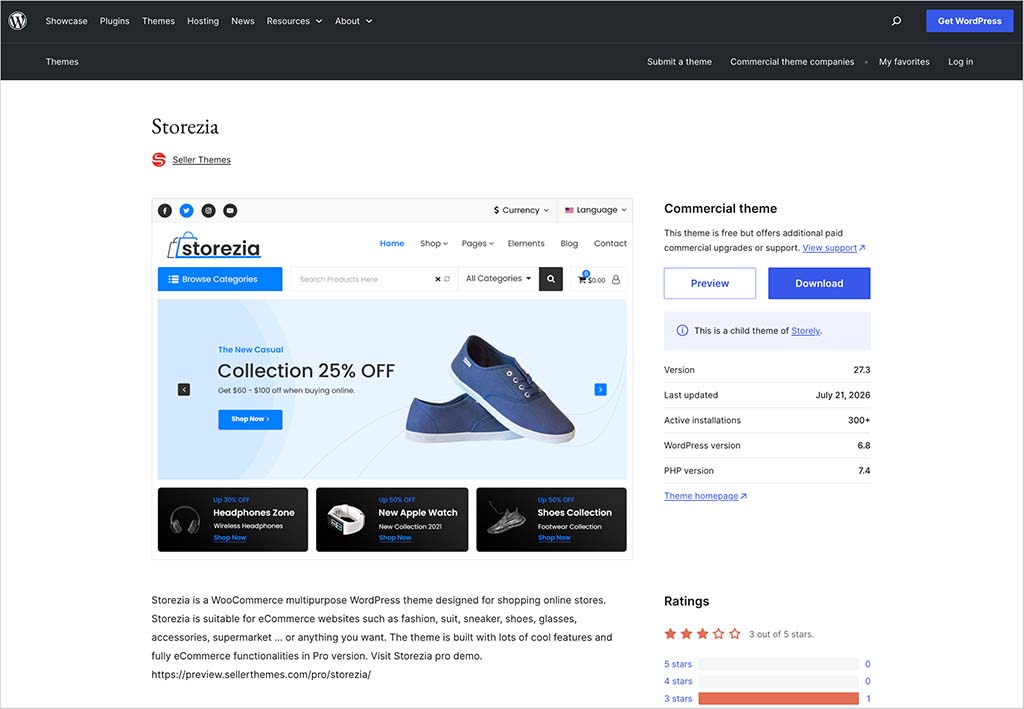Open the All Categories dropdown

(498, 279)
